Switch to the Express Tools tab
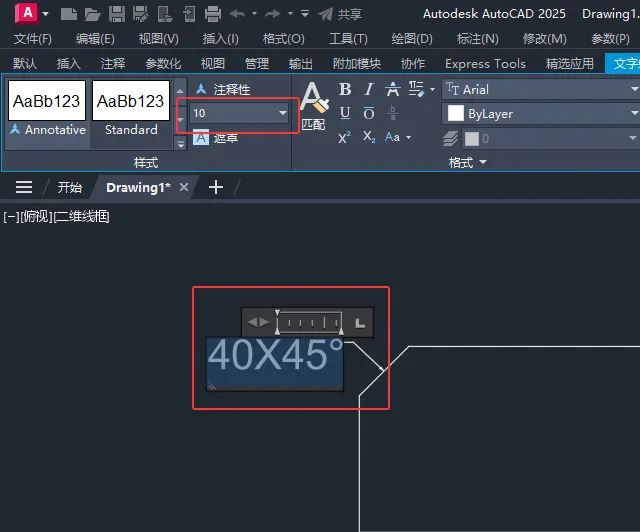This screenshot has width=640, height=532. pyautogui.click(x=485, y=63)
